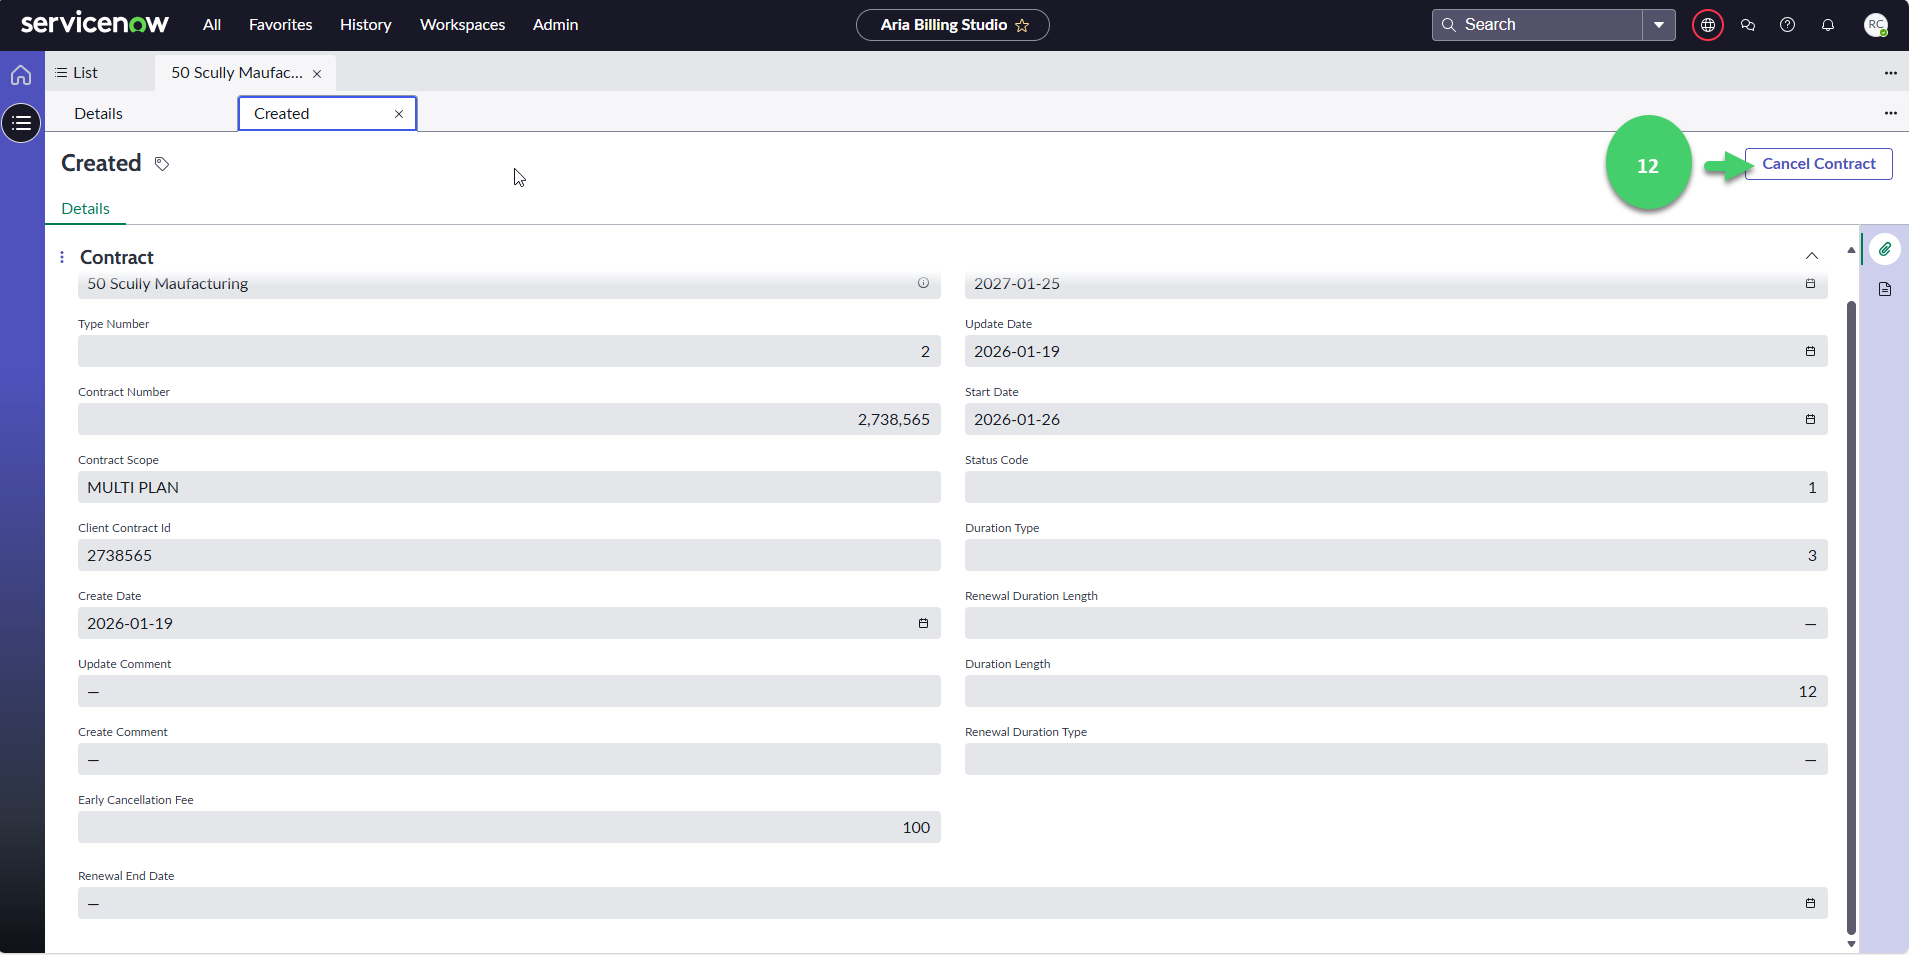Open the home icon in sidebar

21,75
